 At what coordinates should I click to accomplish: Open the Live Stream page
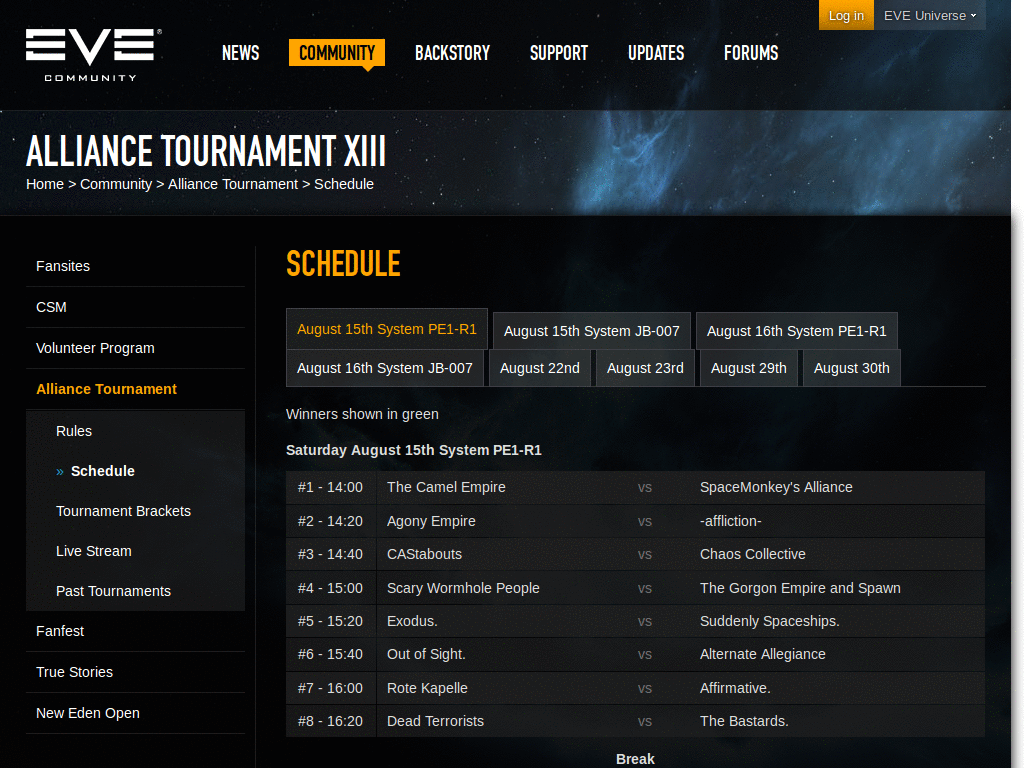(x=93, y=551)
